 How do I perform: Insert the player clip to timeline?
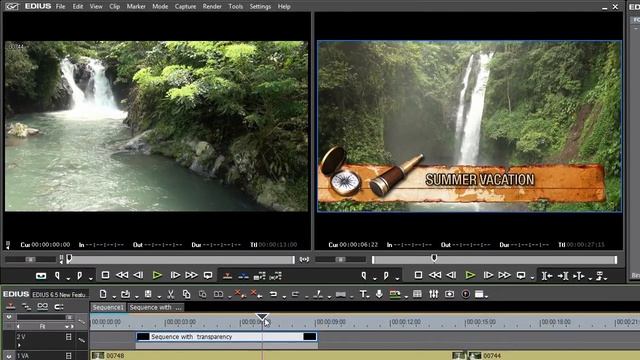click(x=228, y=276)
